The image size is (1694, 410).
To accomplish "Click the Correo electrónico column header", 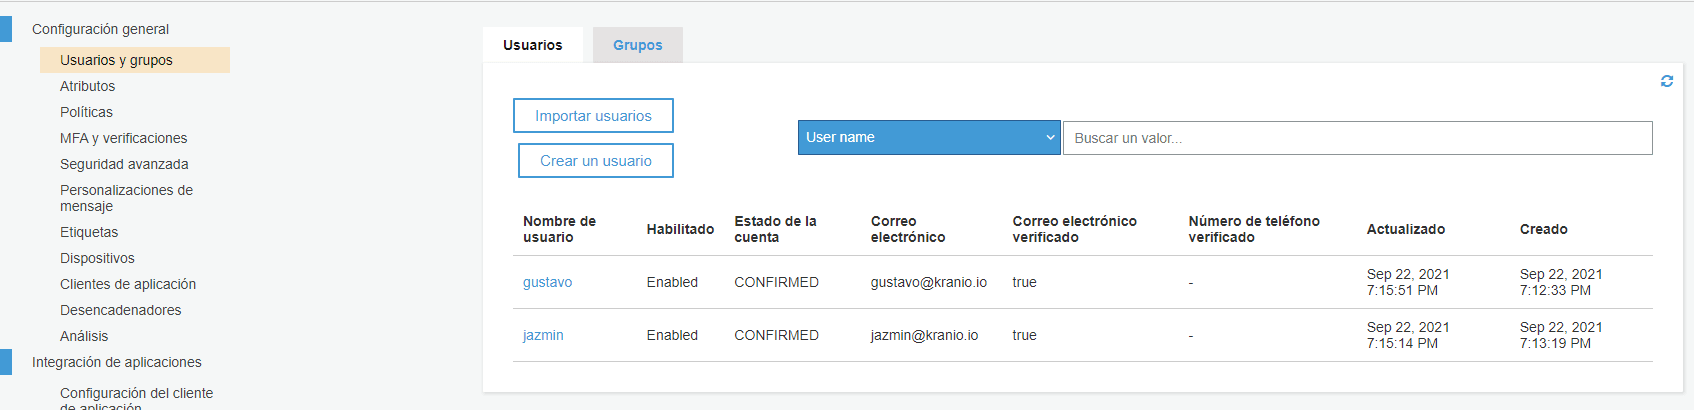I will [908, 229].
